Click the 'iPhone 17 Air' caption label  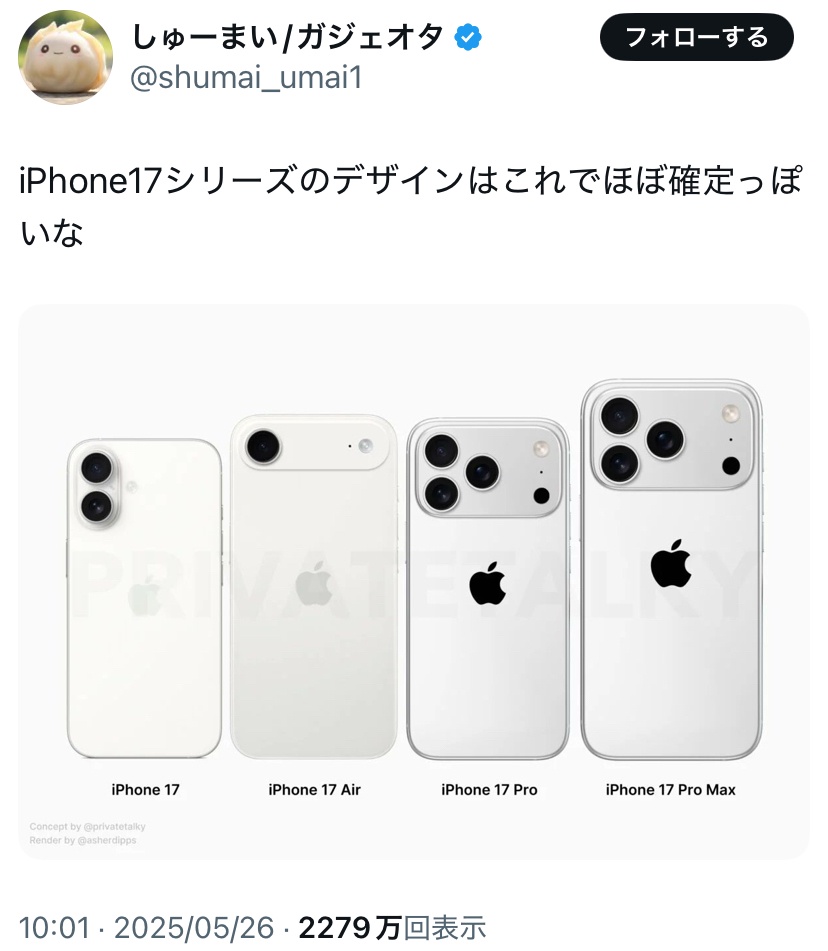[314, 790]
